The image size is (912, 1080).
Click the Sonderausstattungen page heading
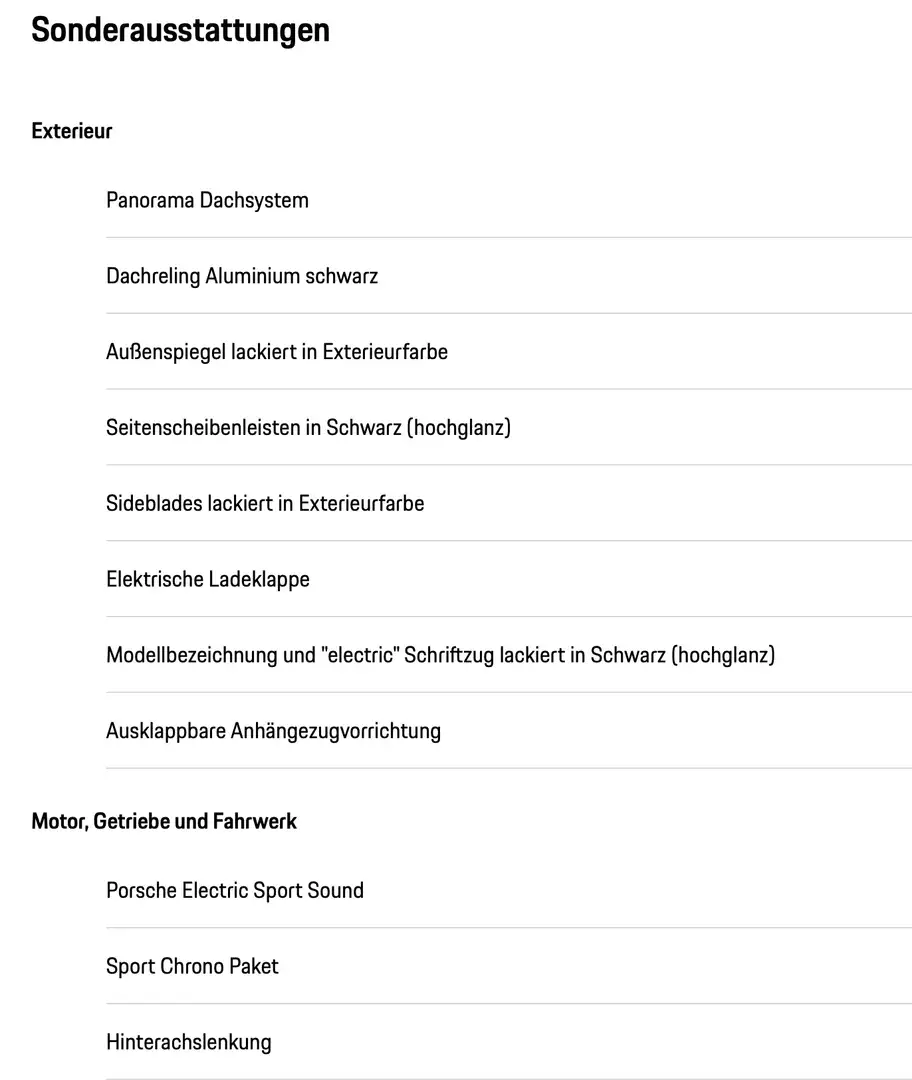[180, 30]
